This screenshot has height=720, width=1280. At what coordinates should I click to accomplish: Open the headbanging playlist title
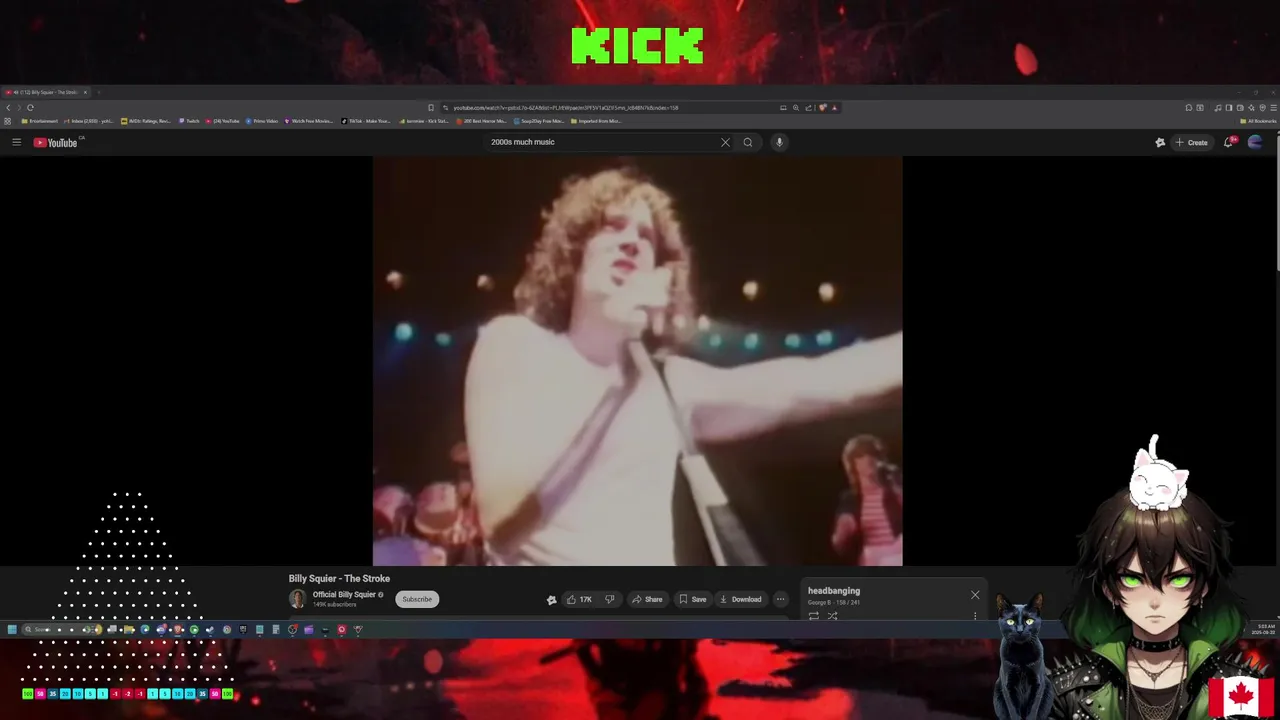click(834, 591)
